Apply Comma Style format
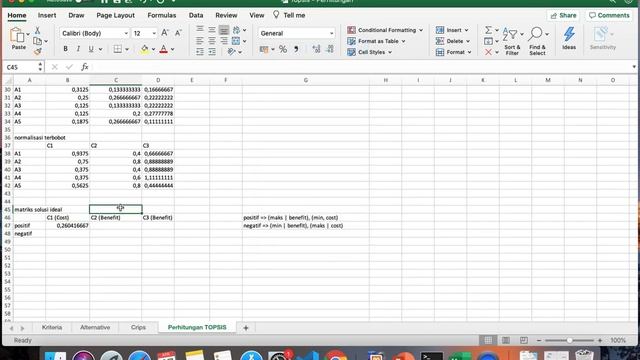Viewport: 640px width, 360px height. 296,49
